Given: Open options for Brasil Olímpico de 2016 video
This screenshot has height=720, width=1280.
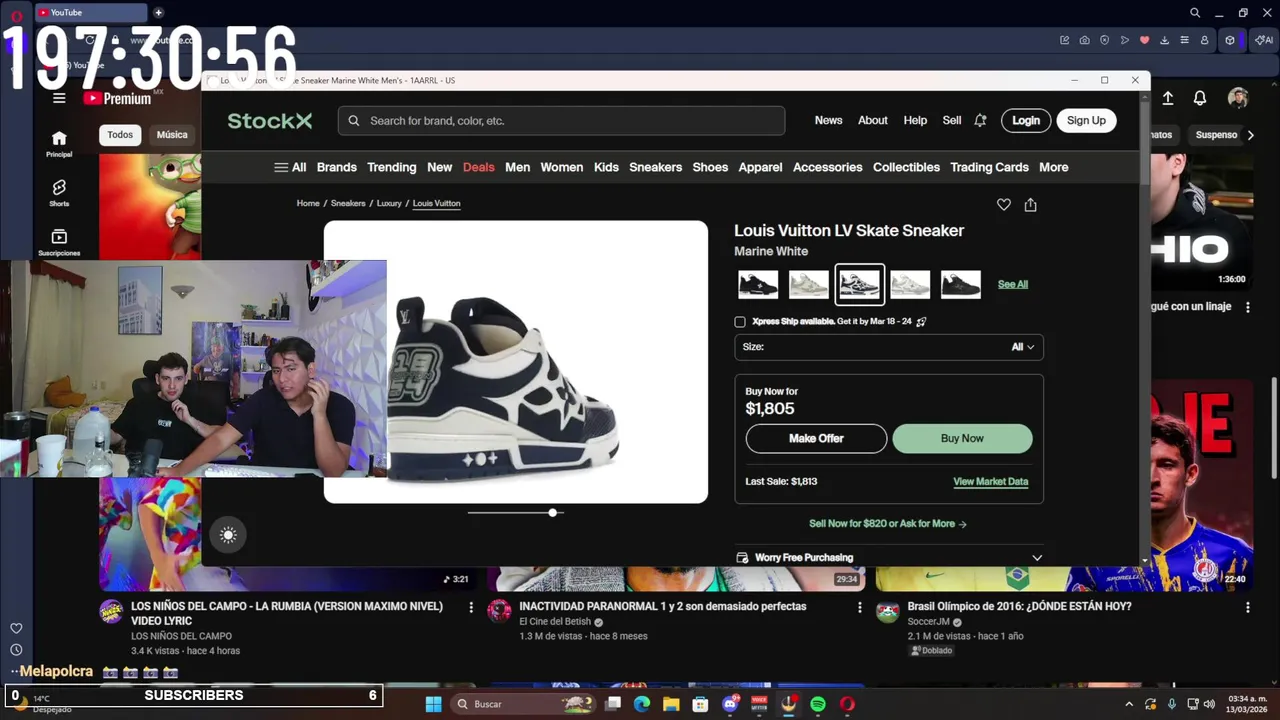Looking at the screenshot, I should pyautogui.click(x=1247, y=607).
